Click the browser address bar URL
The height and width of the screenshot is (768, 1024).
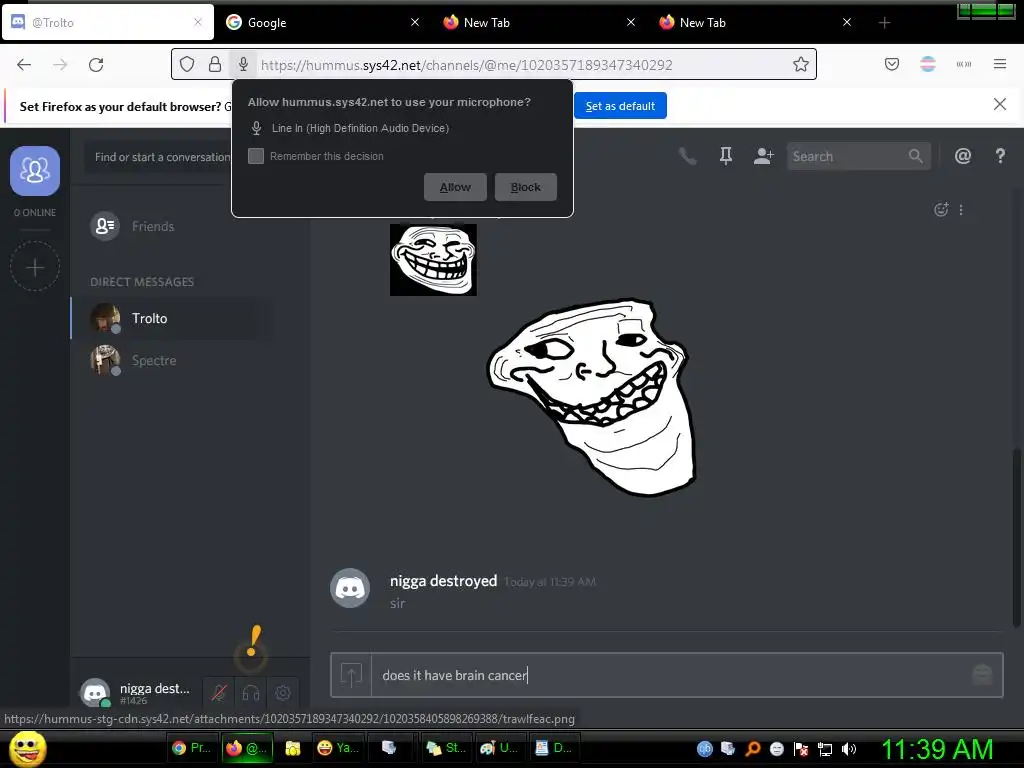pos(466,65)
